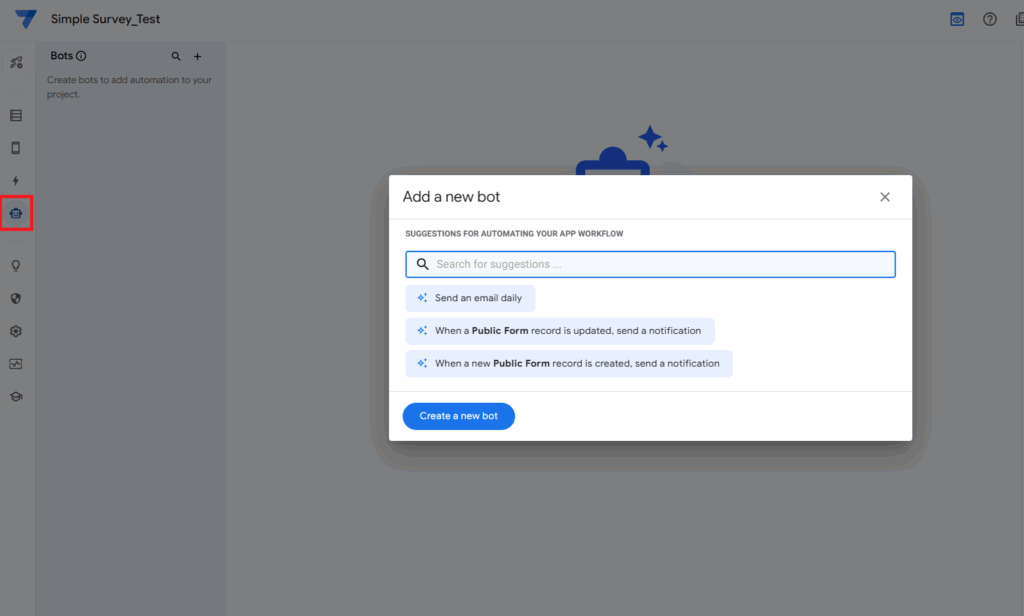This screenshot has width=1024, height=616.
Task: Click the search icon in the Bots panel
Action: [x=176, y=57]
